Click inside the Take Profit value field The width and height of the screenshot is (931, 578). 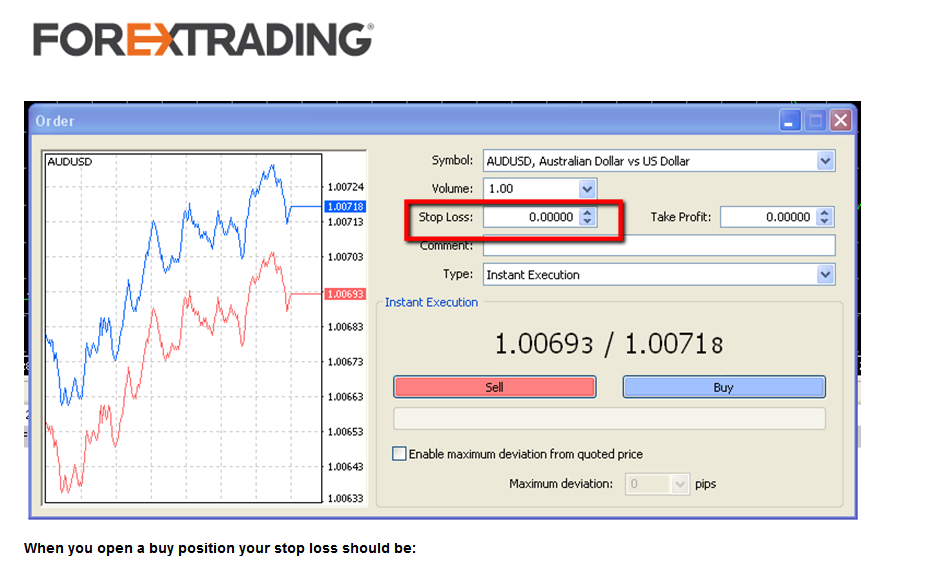[x=767, y=217]
